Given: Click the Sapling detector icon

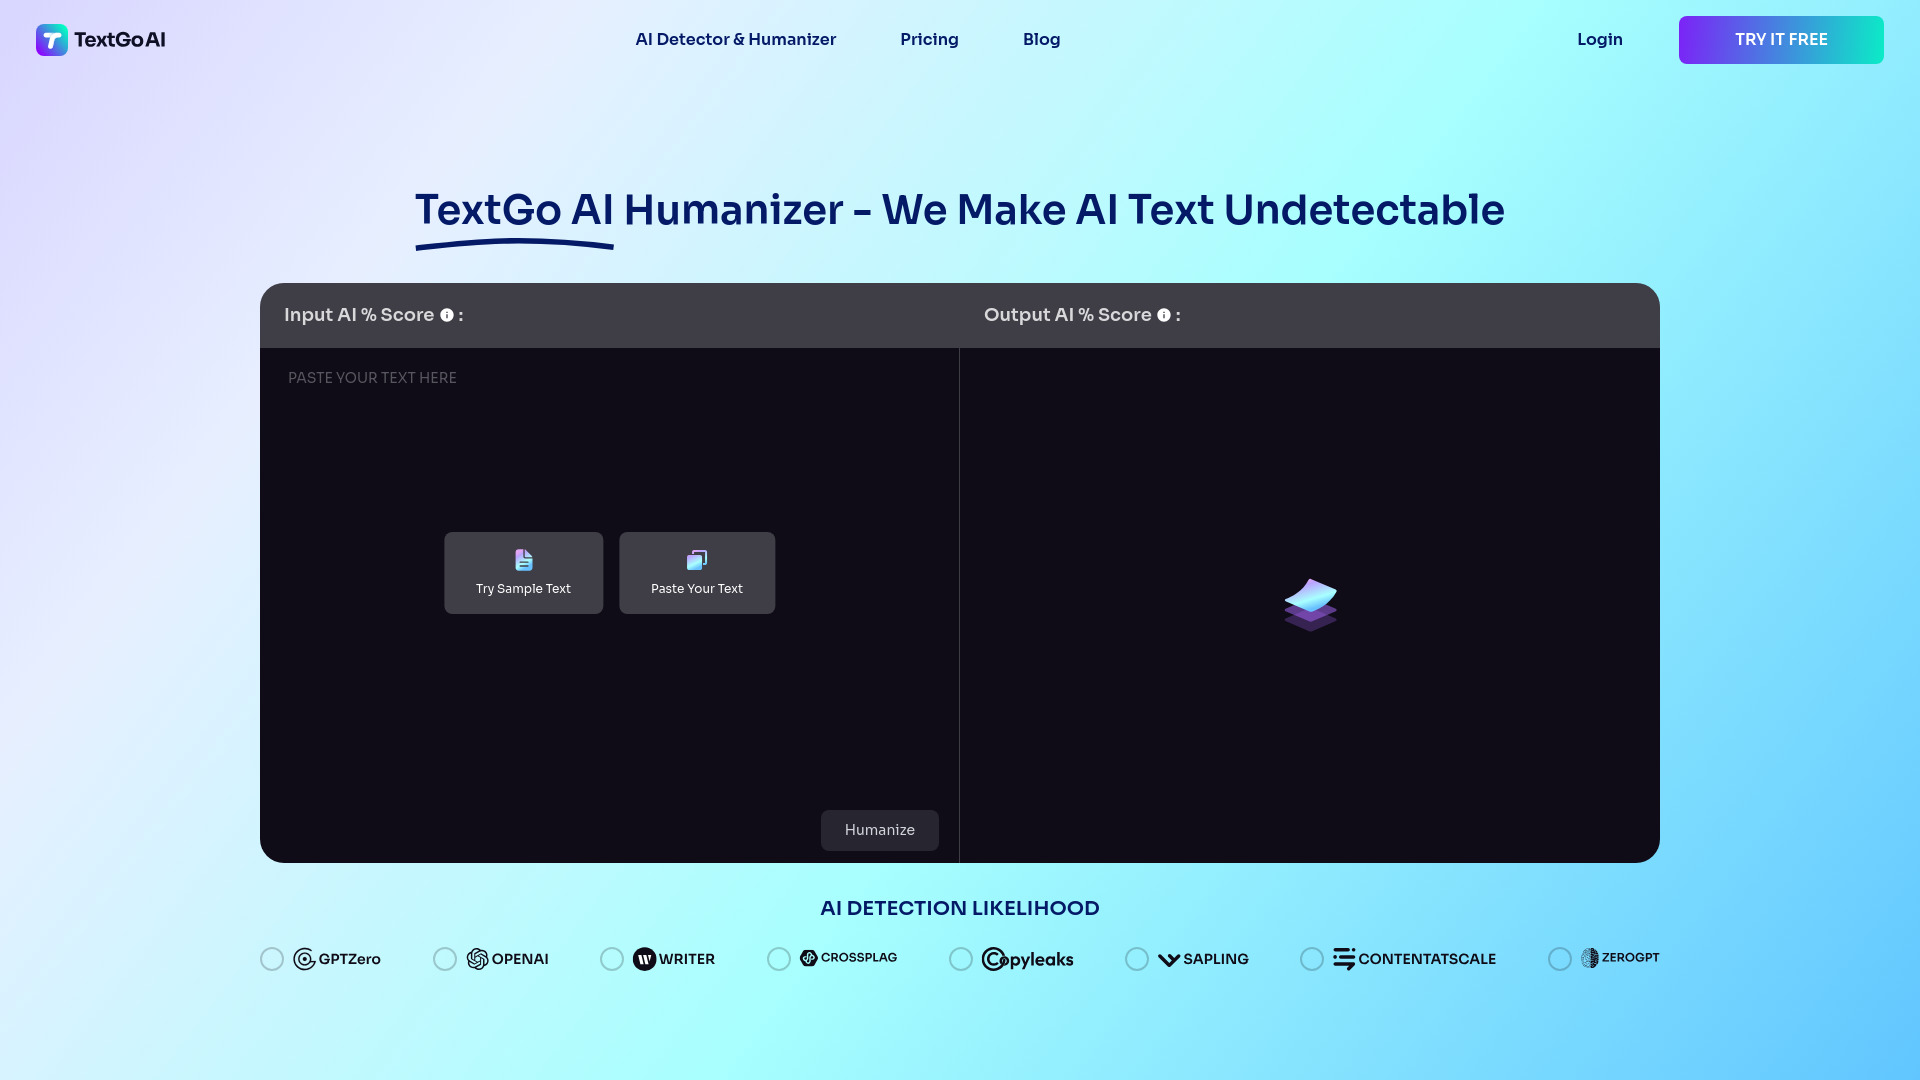Looking at the screenshot, I should pos(1168,957).
